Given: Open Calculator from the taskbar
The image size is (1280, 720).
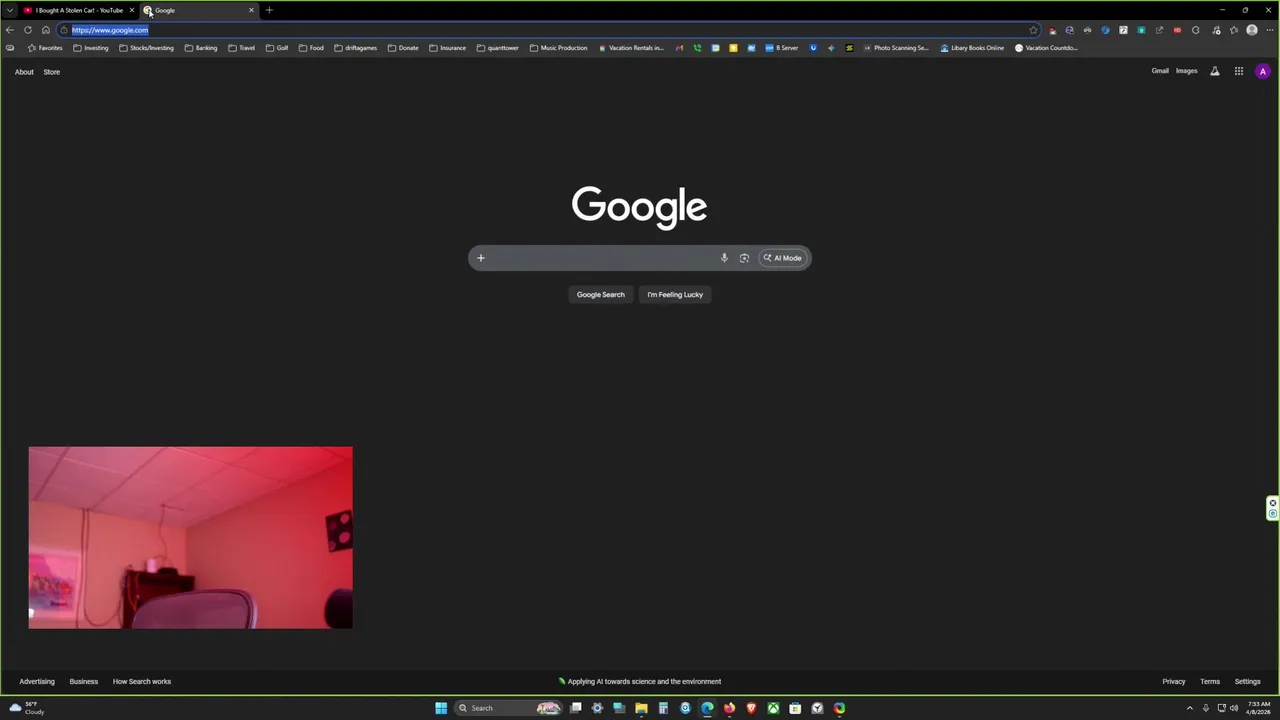Looking at the screenshot, I should pos(663,708).
